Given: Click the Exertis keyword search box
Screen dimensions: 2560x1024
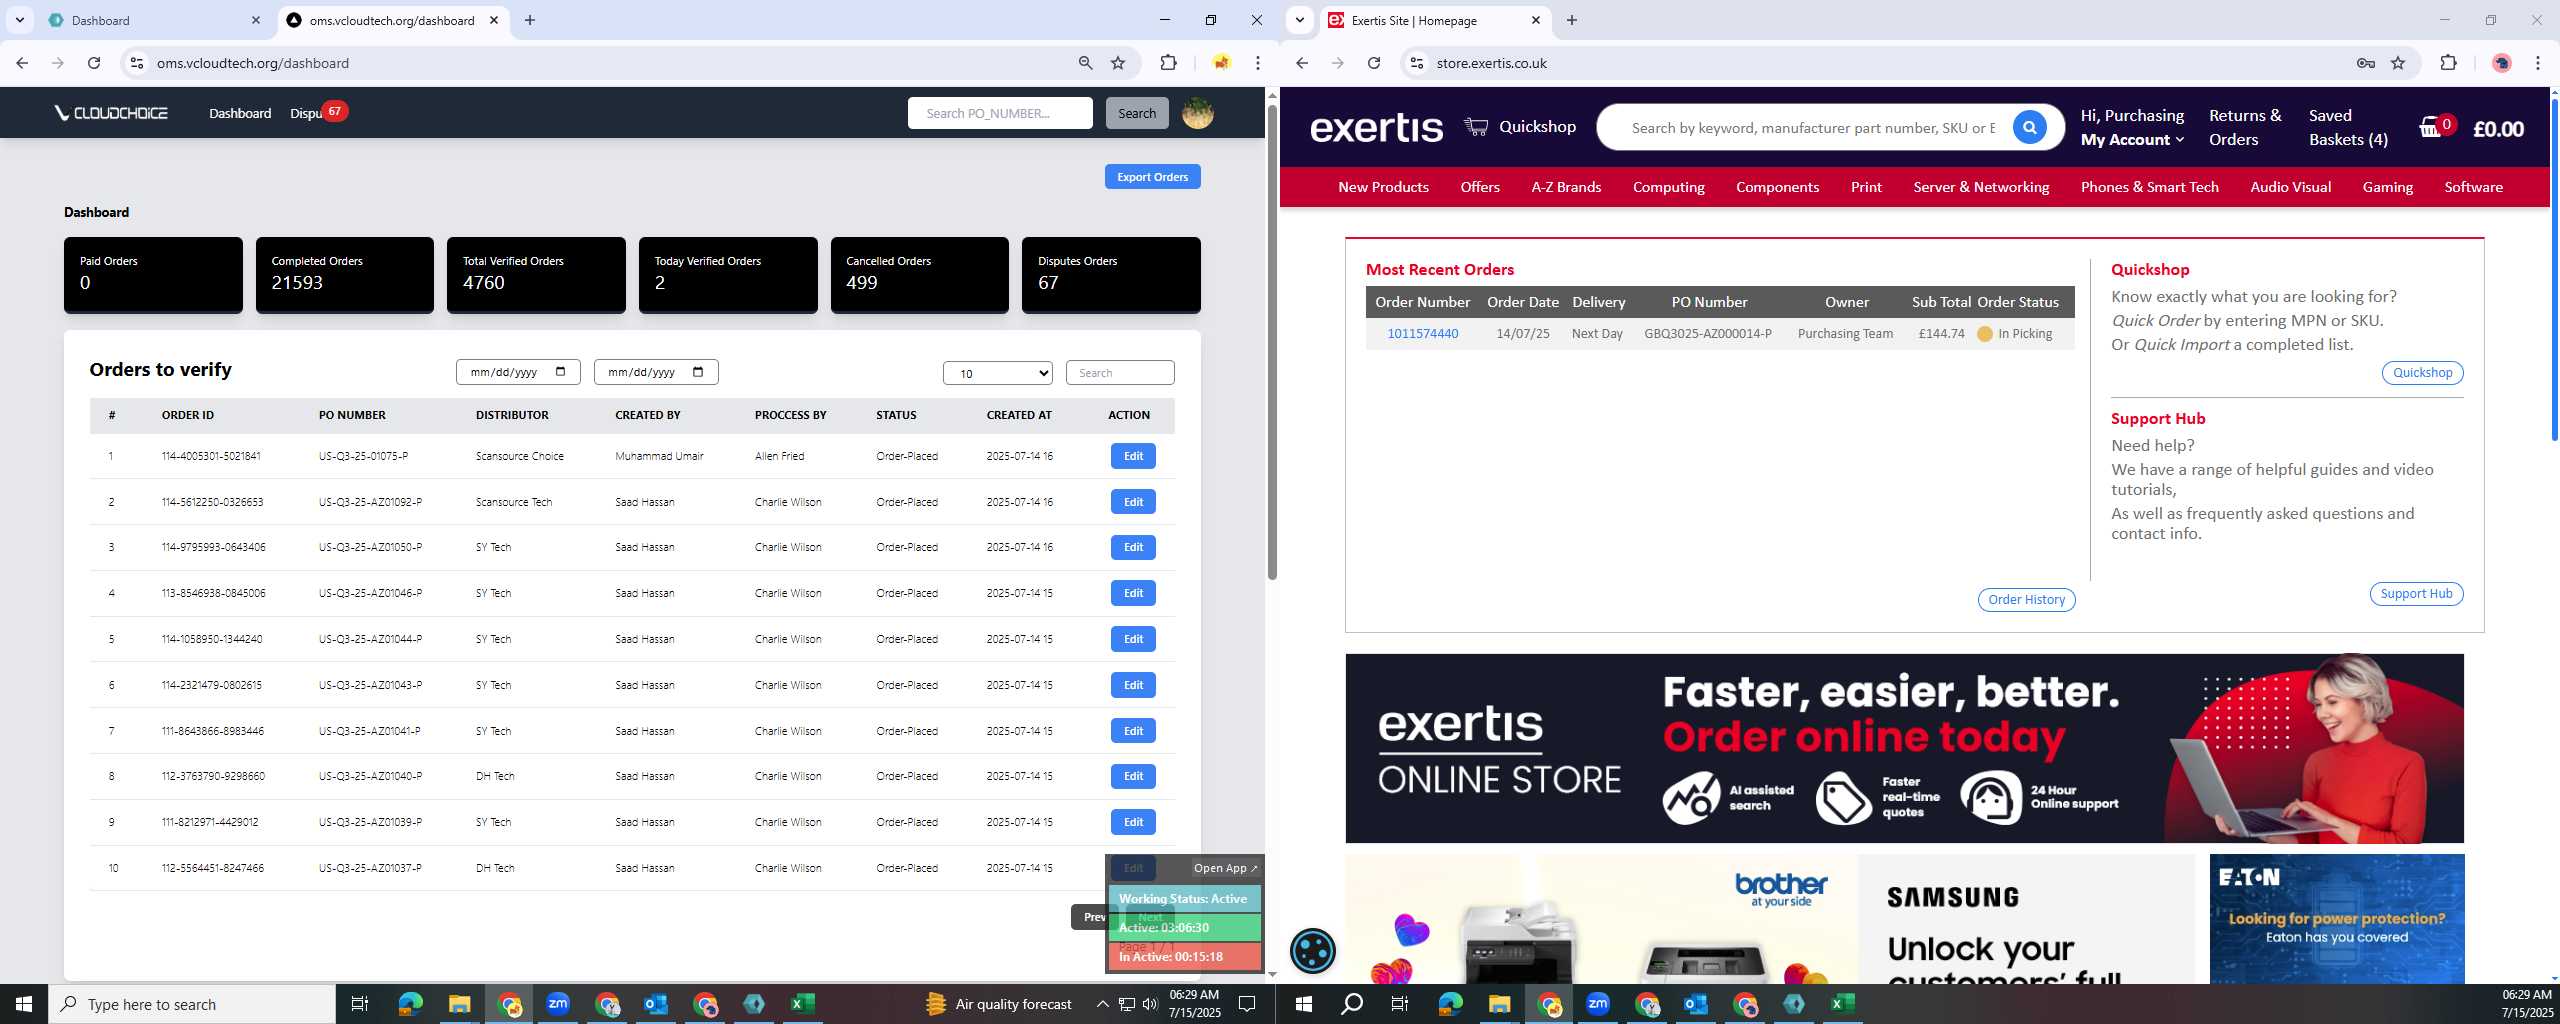Looking at the screenshot, I should [x=1813, y=128].
